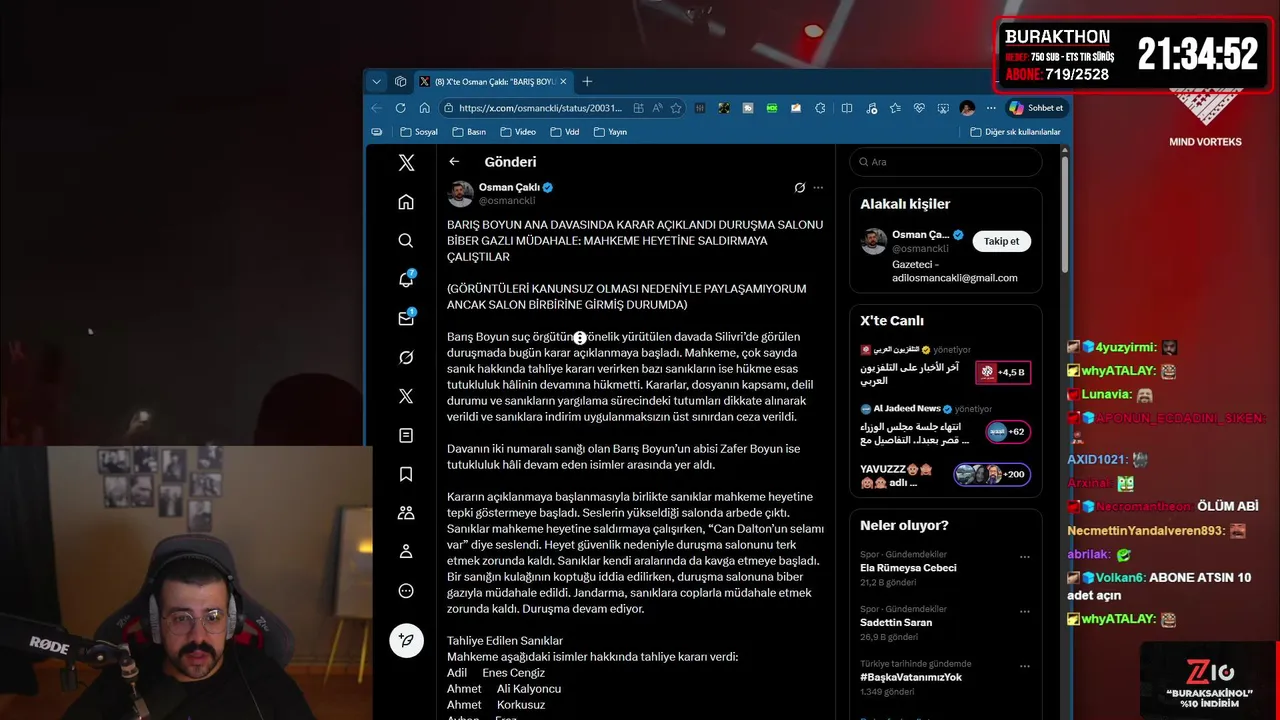Open the browser Extensions puzzle icon
The image size is (1280, 720).
[821, 108]
